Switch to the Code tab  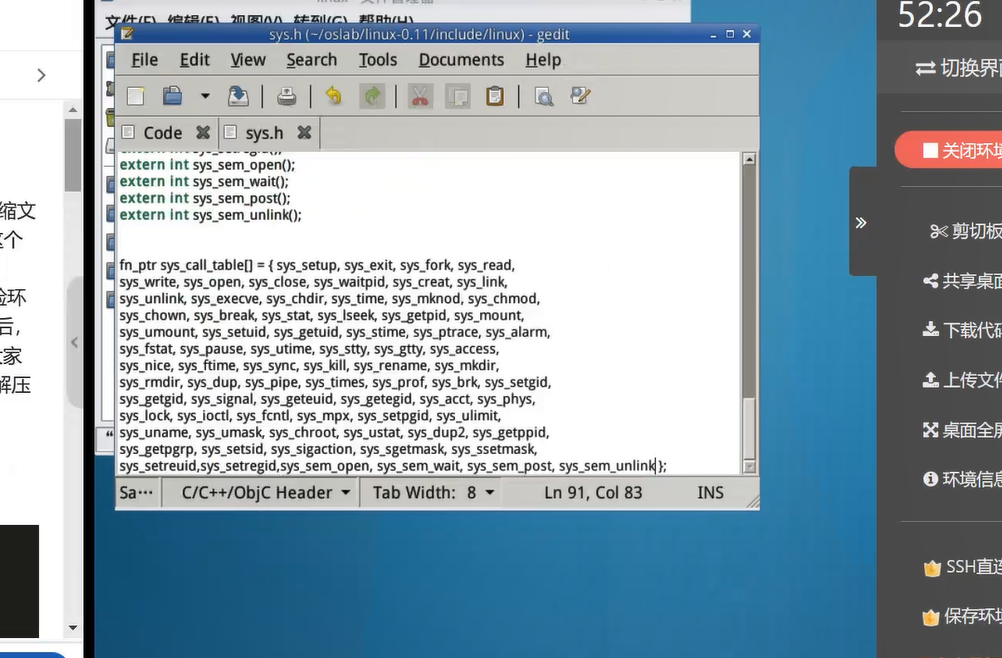[161, 133]
